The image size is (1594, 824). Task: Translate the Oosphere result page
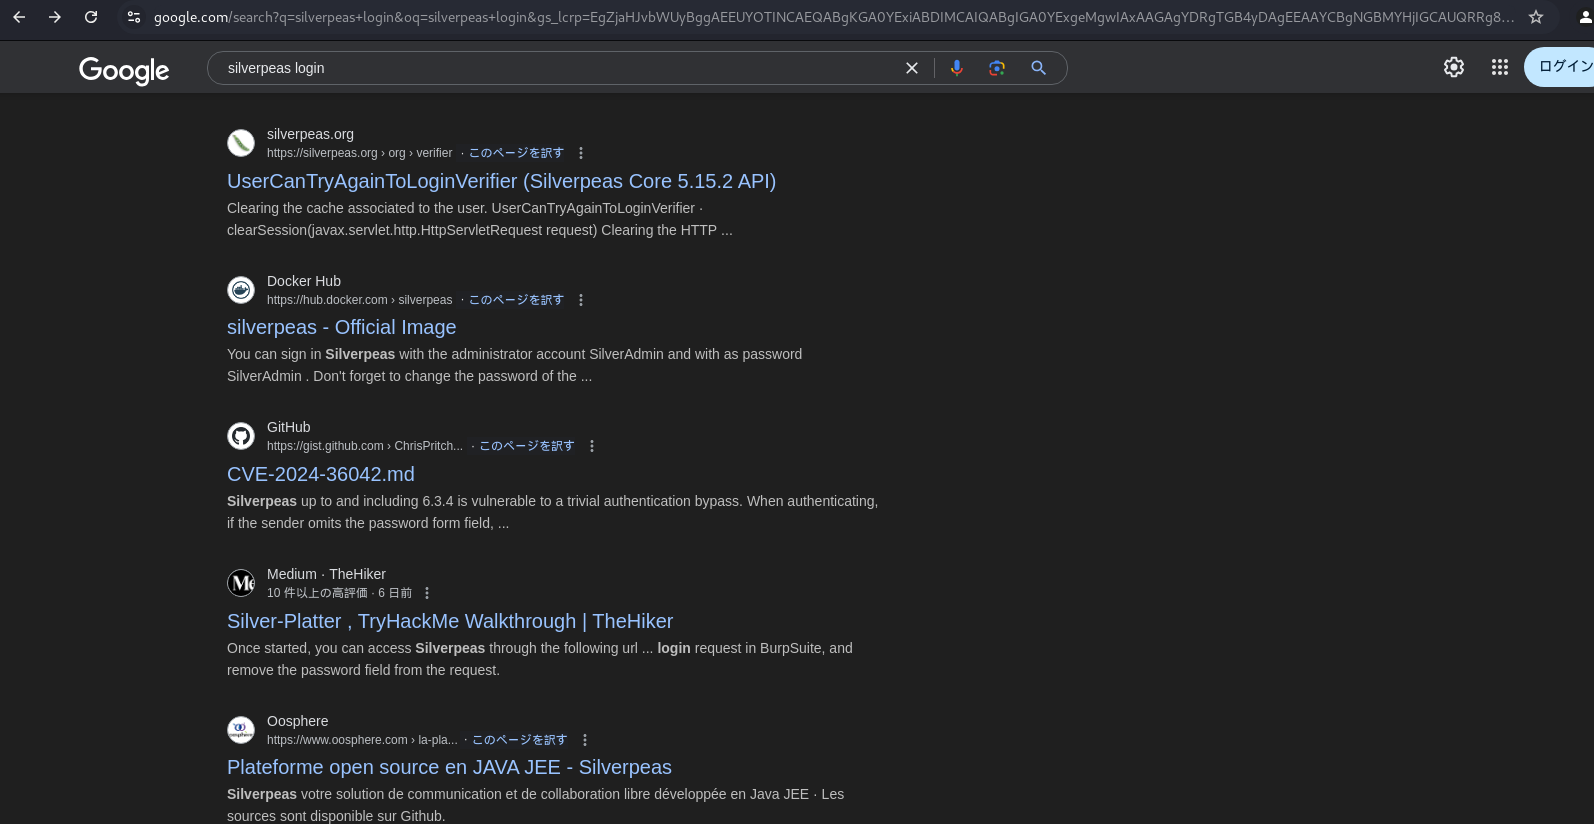click(x=519, y=740)
